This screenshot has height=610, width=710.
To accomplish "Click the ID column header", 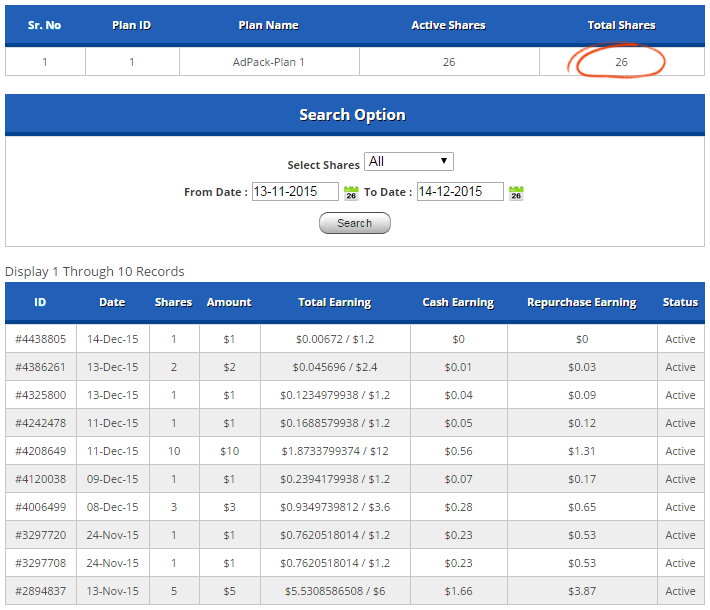I will [40, 302].
